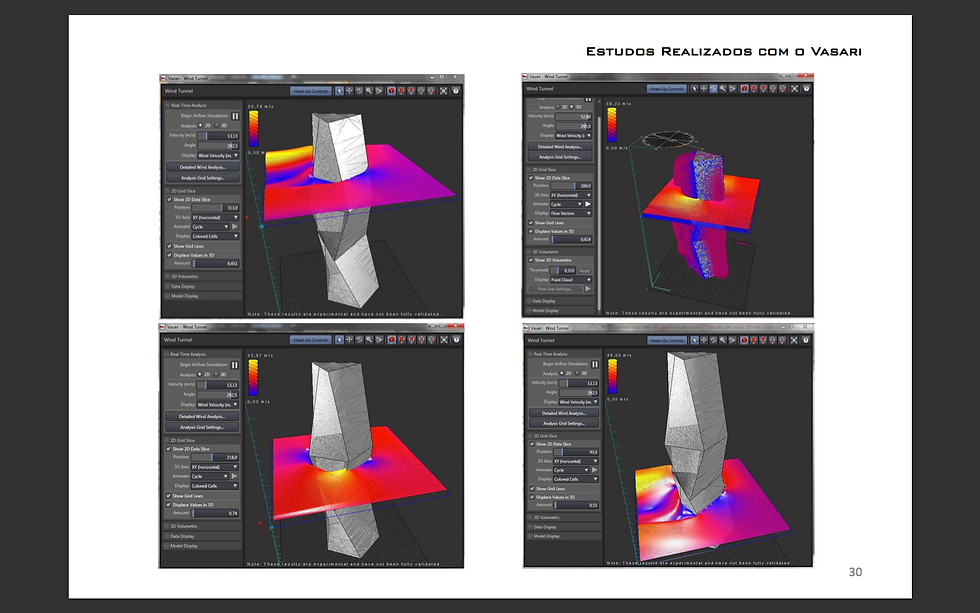Open Point Cloud dropdown in 59,33 m/s window

[x=571, y=280]
